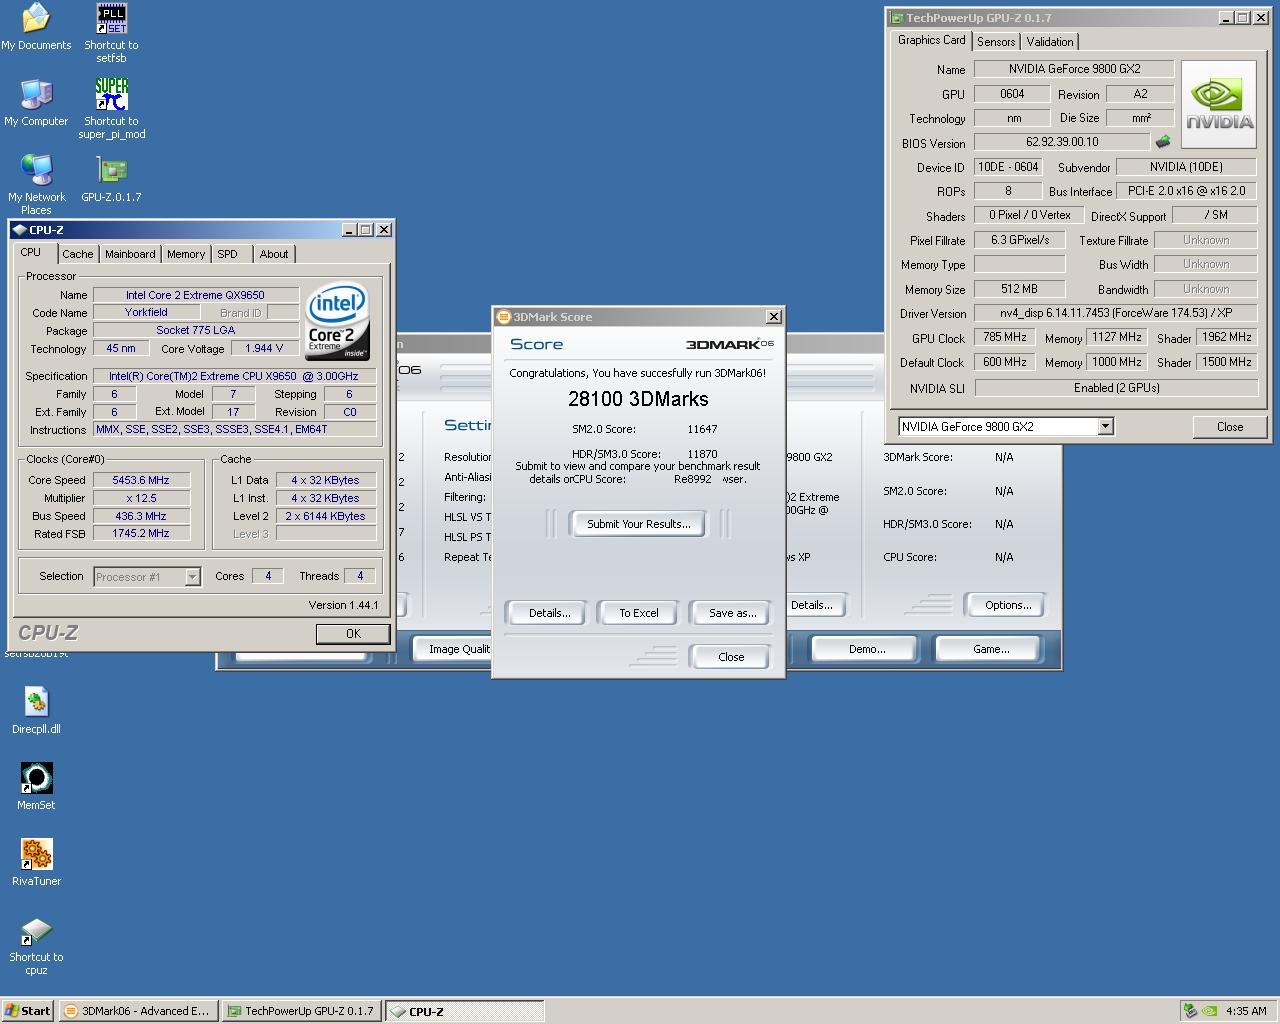Click Game button in 3DMark06 window
The width and height of the screenshot is (1280, 1024).
tap(991, 649)
